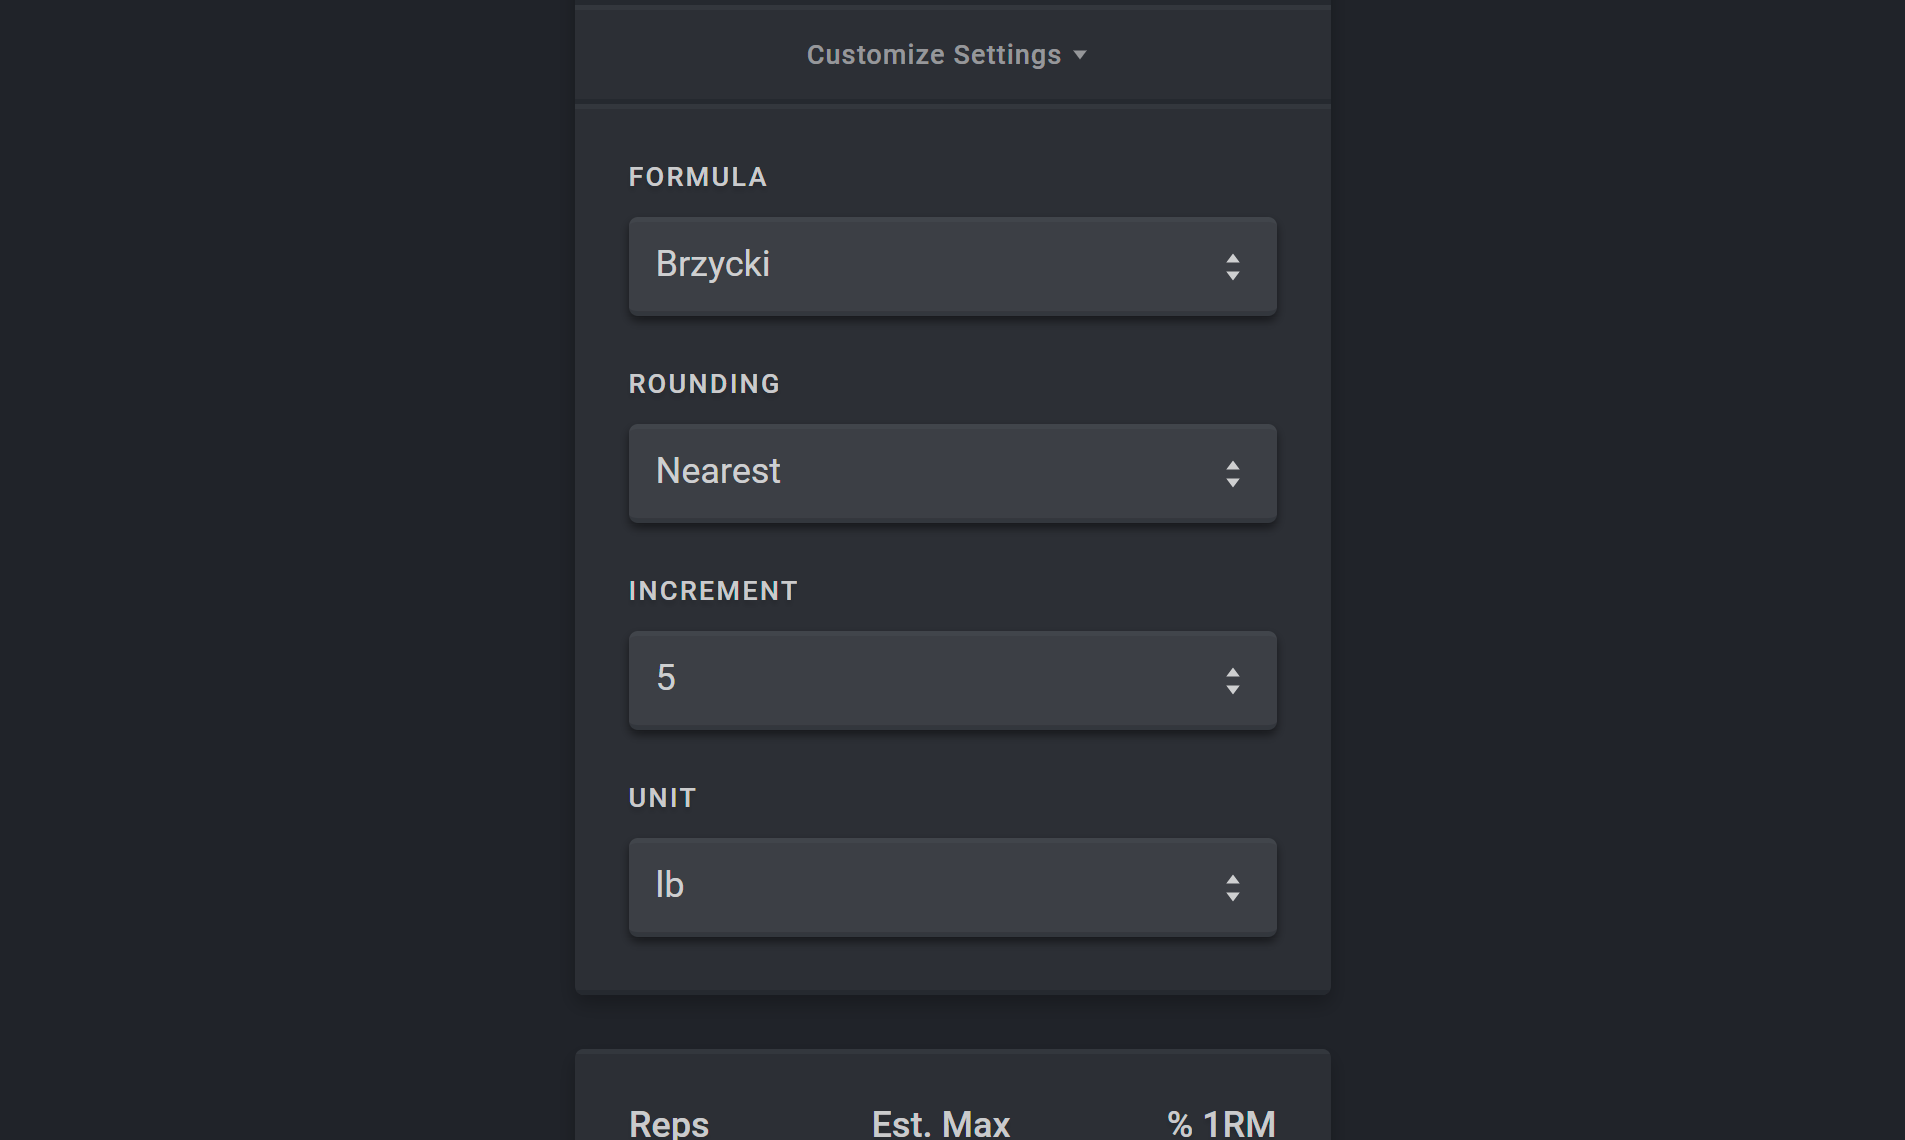This screenshot has height=1140, width=1905.
Task: Click the ROUNDING field label
Action: click(704, 384)
